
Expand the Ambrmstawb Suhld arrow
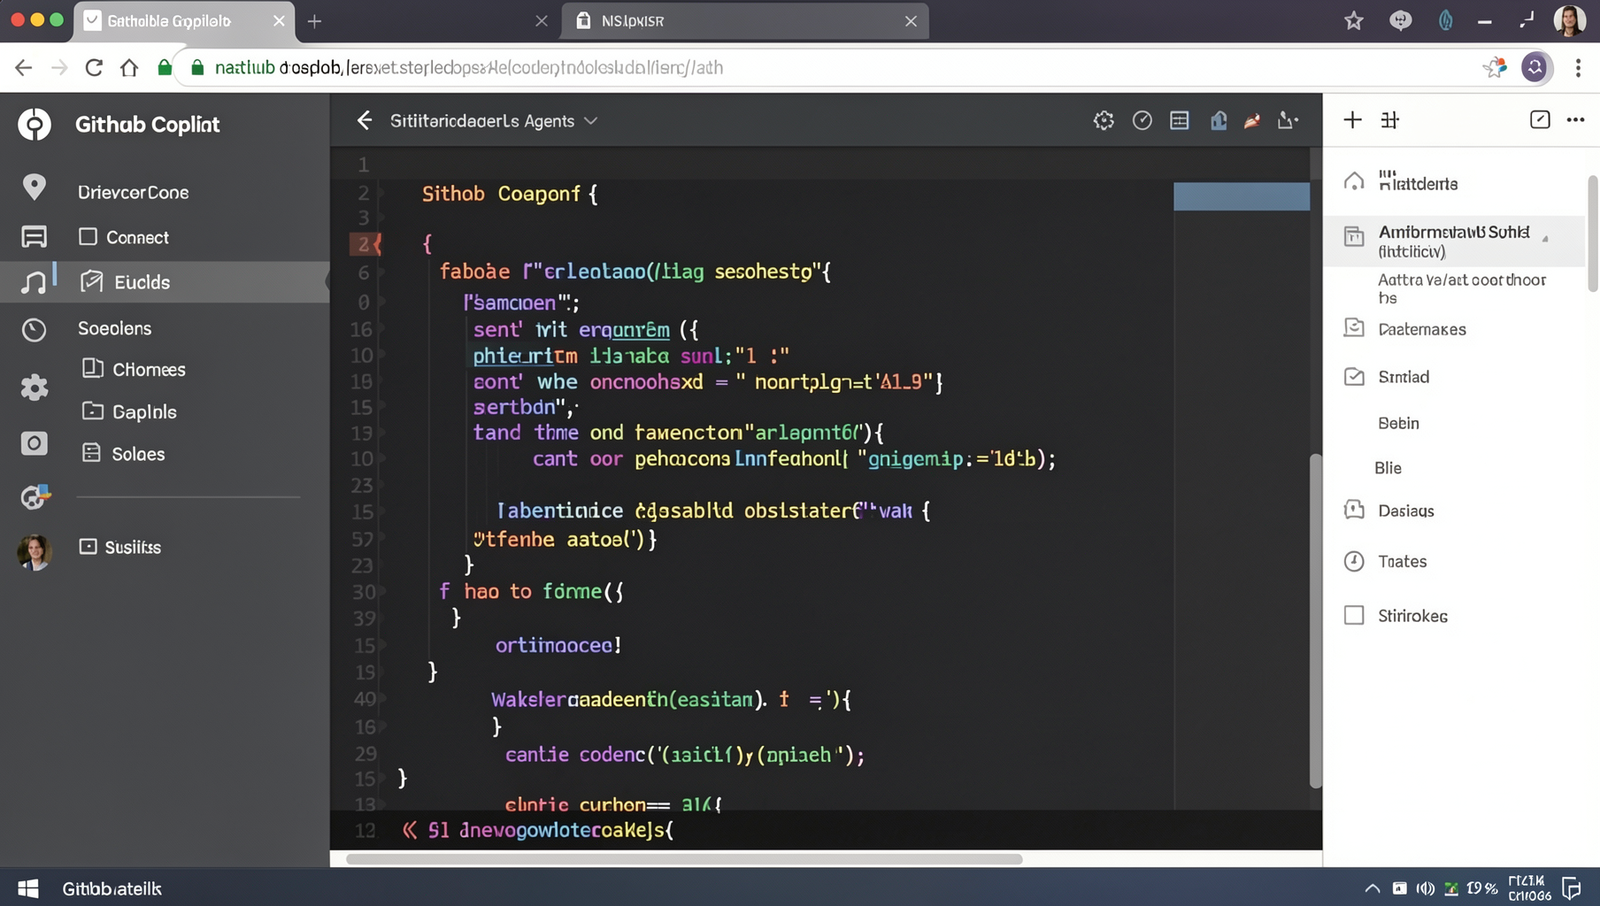coord(1546,238)
